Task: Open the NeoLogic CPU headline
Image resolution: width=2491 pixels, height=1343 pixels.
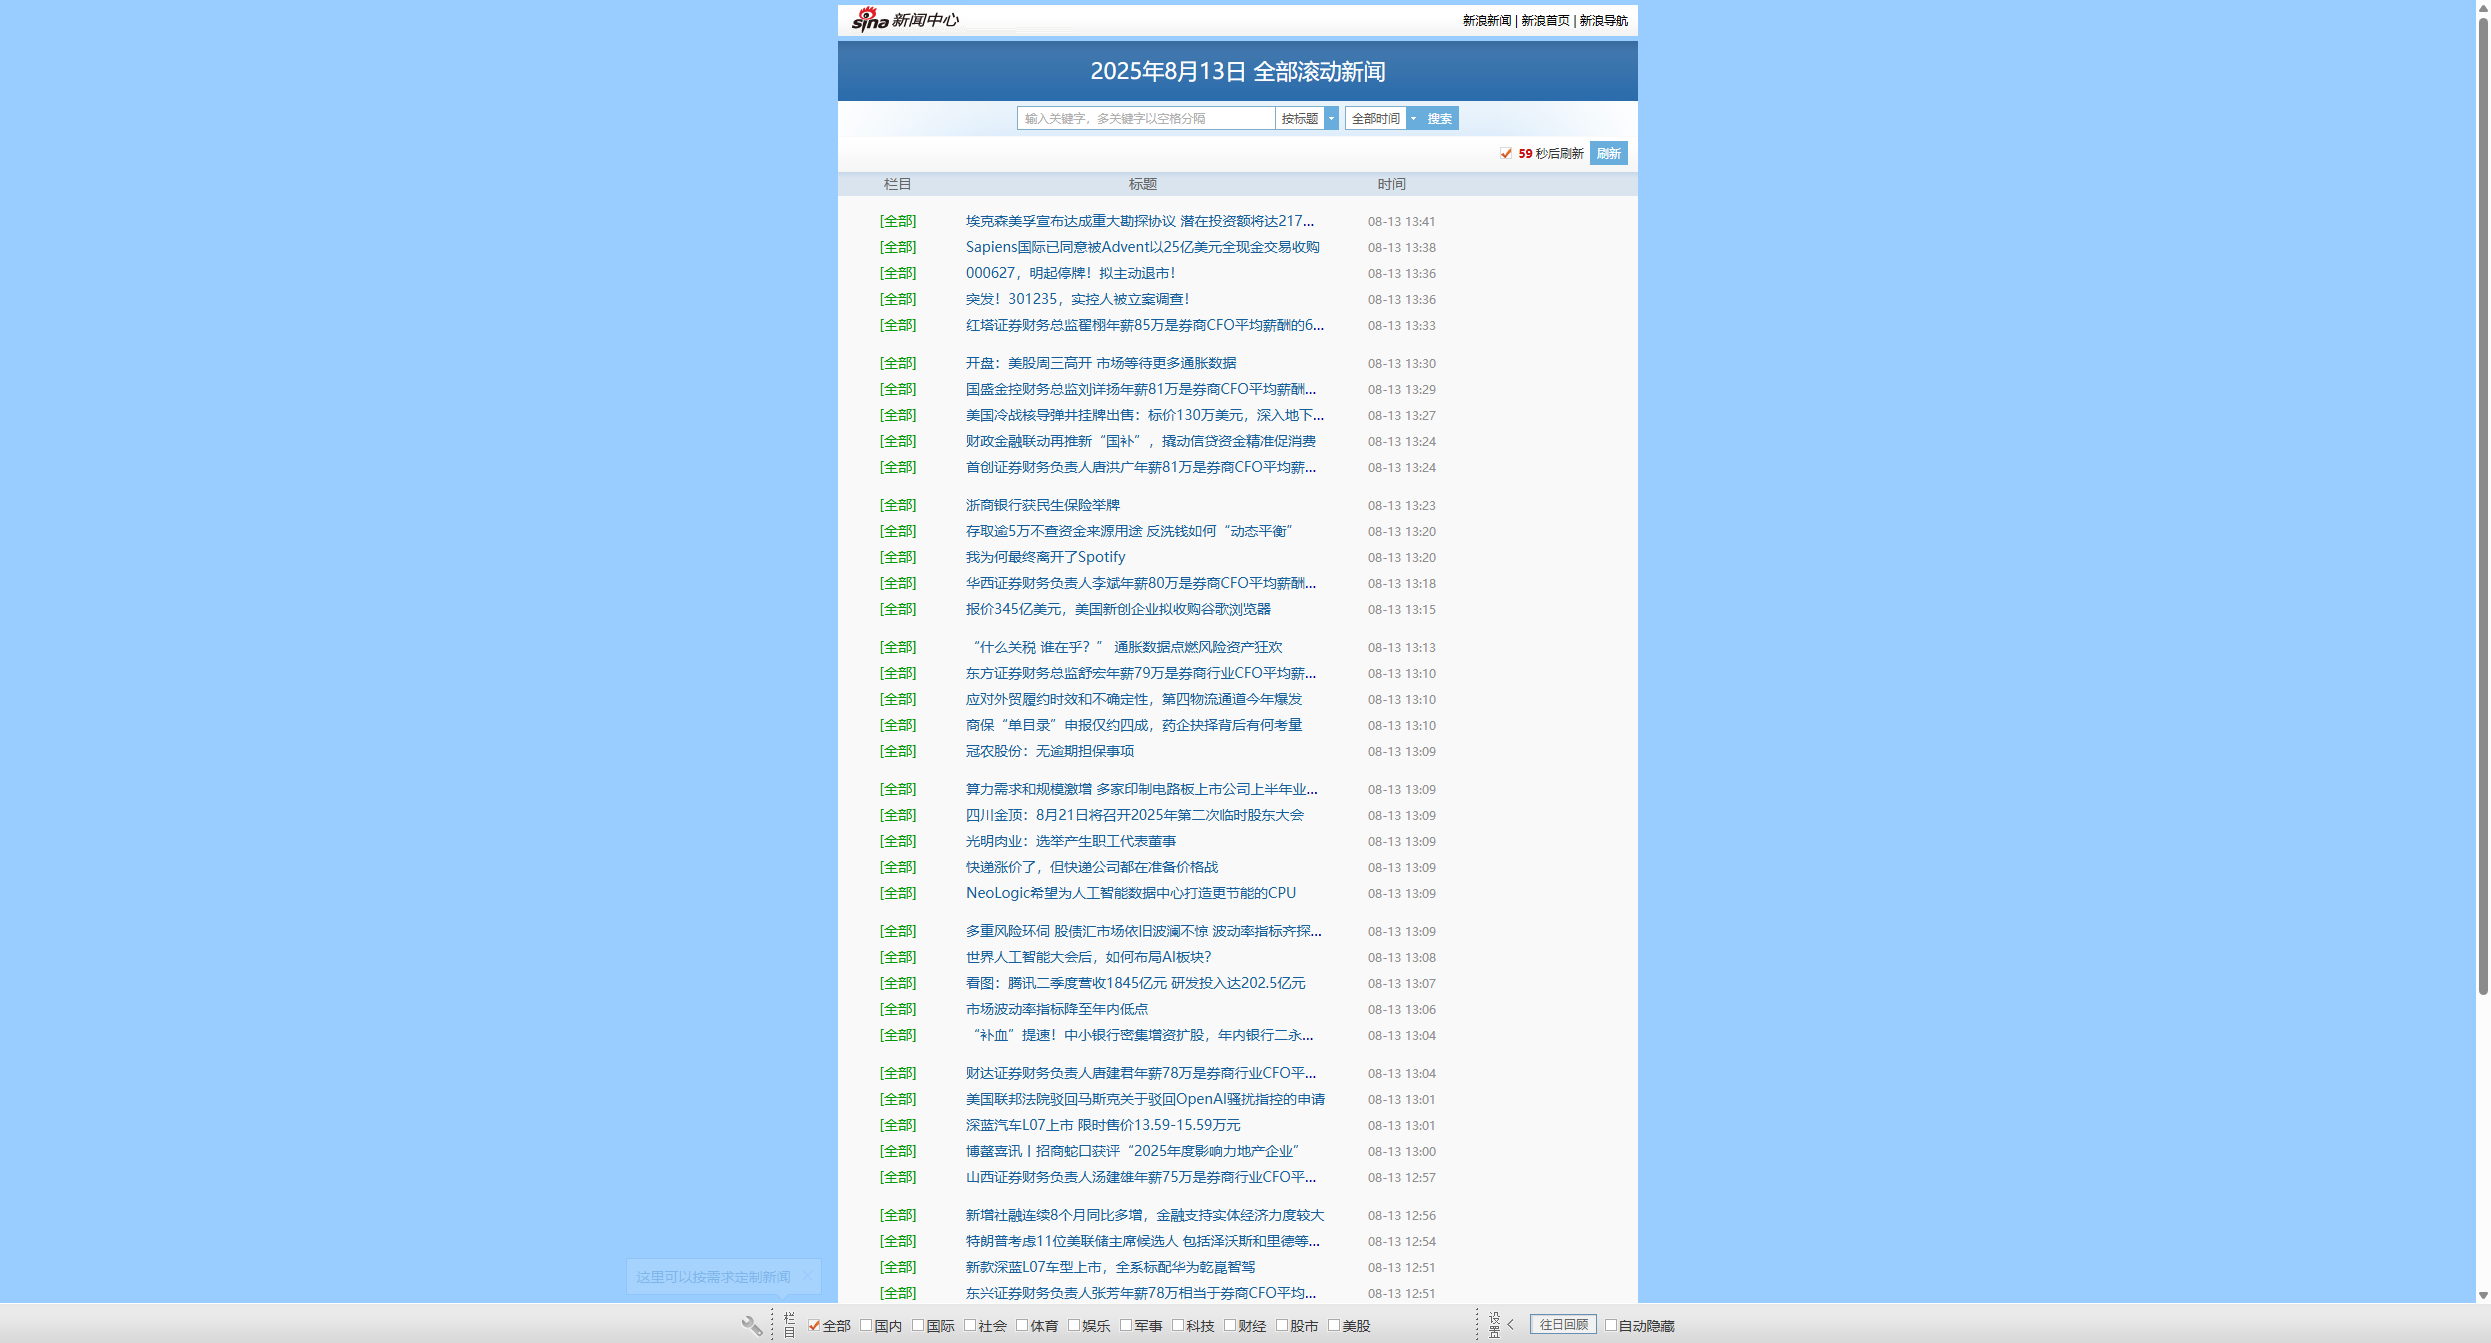Action: tap(1131, 893)
